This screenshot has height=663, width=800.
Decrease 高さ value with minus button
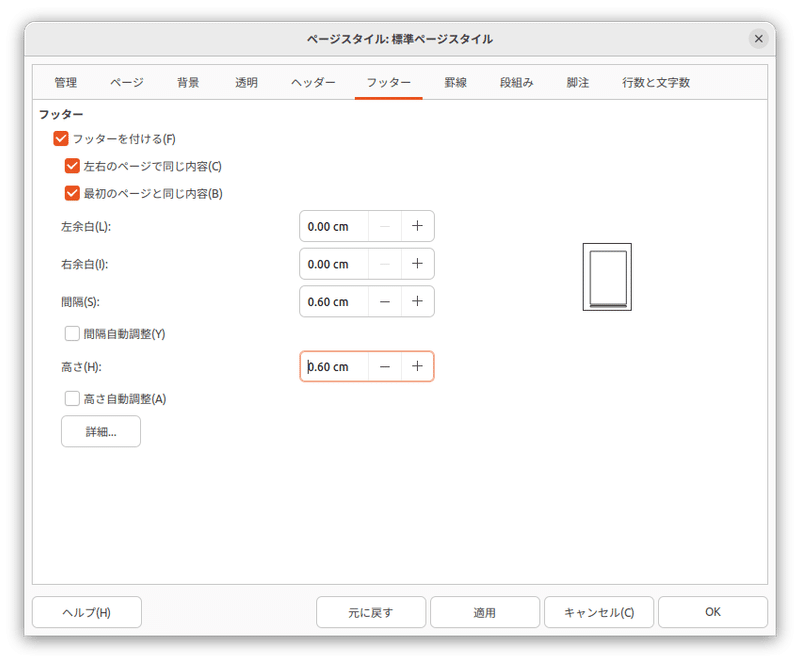385,366
